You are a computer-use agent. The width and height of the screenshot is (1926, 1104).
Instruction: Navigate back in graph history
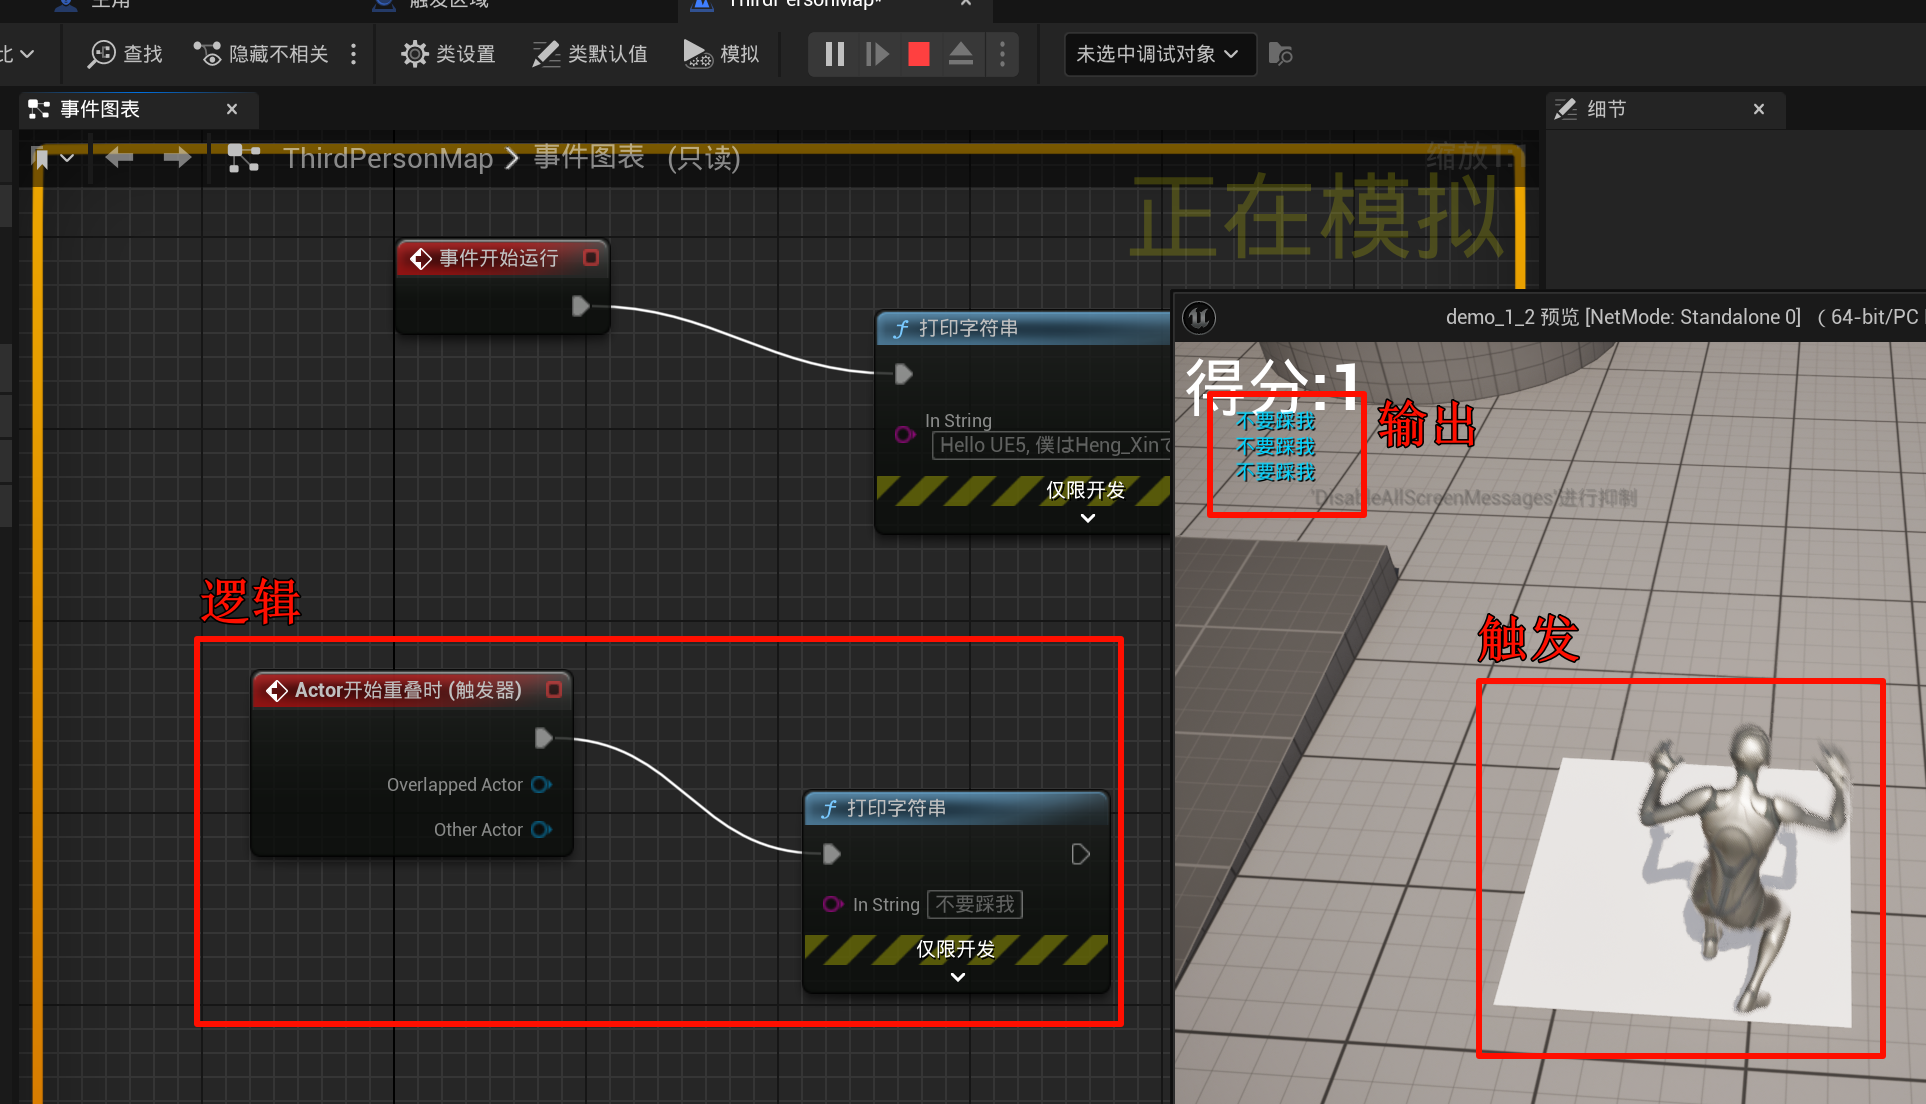pos(119,157)
